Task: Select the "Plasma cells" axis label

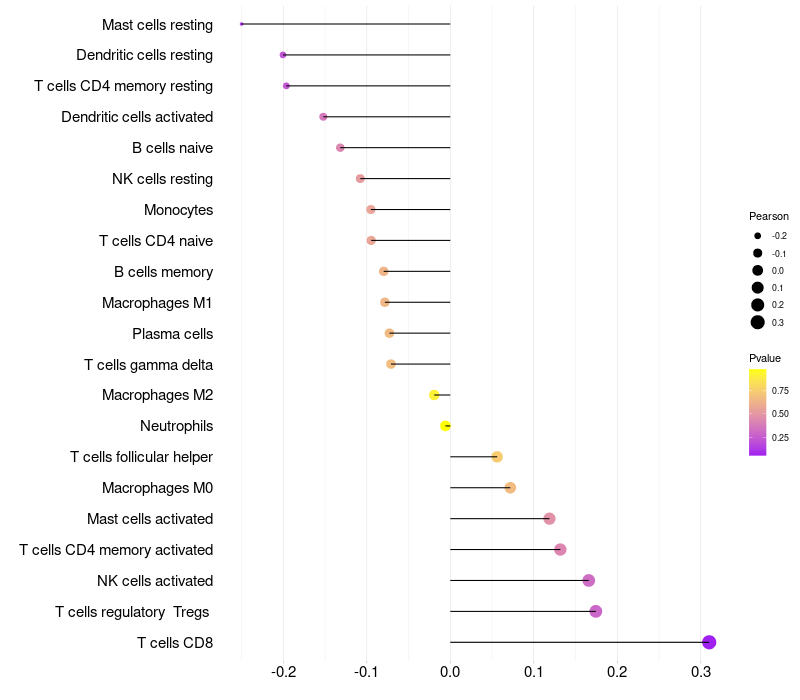Action: click(172, 333)
